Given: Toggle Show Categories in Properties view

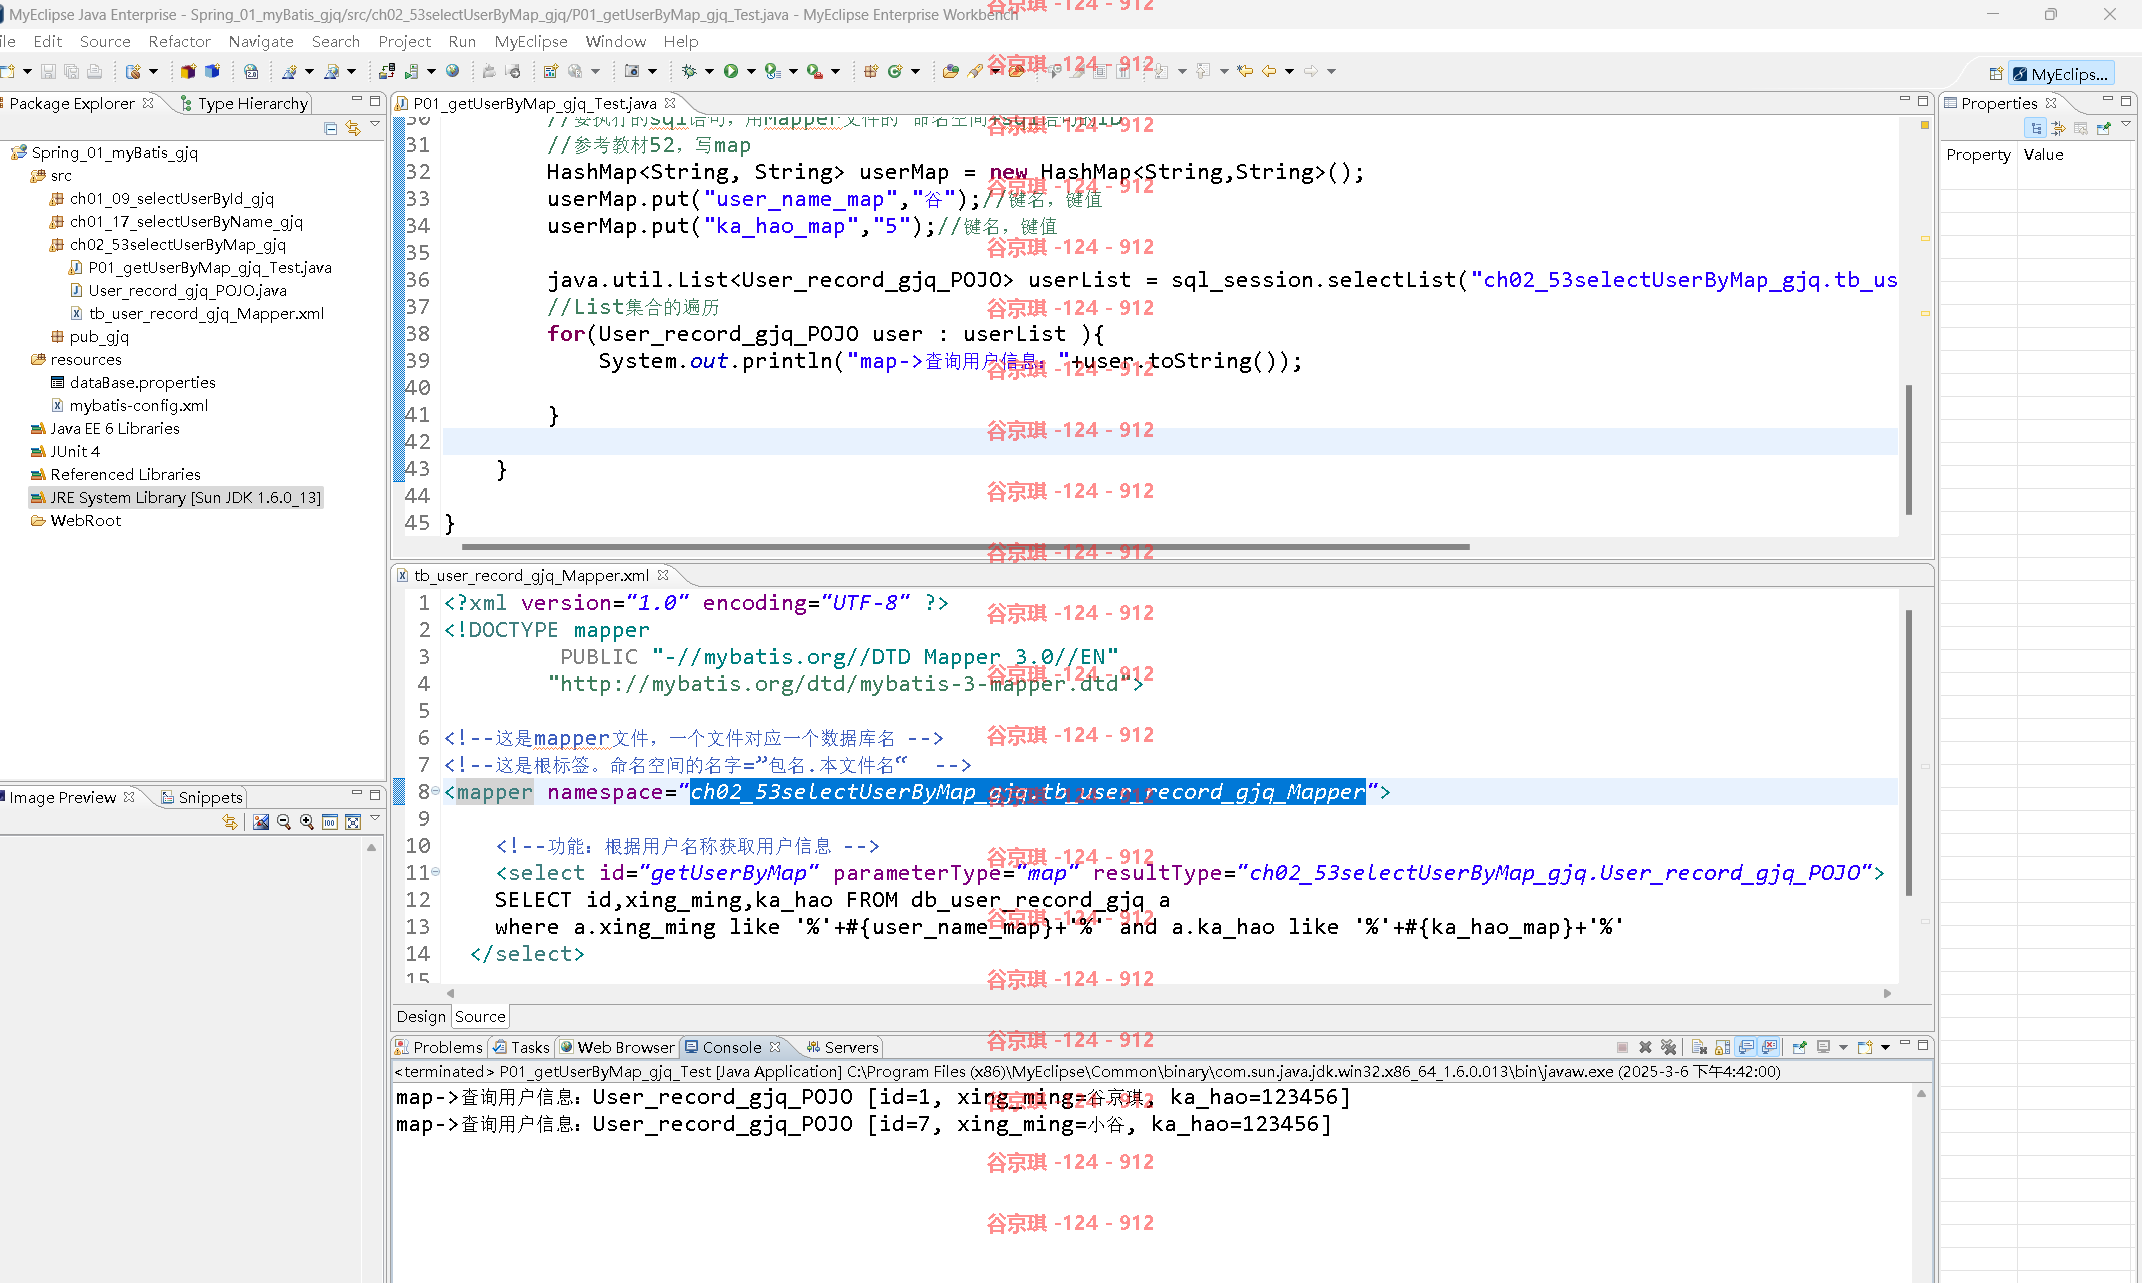Looking at the screenshot, I should pos(2035,128).
